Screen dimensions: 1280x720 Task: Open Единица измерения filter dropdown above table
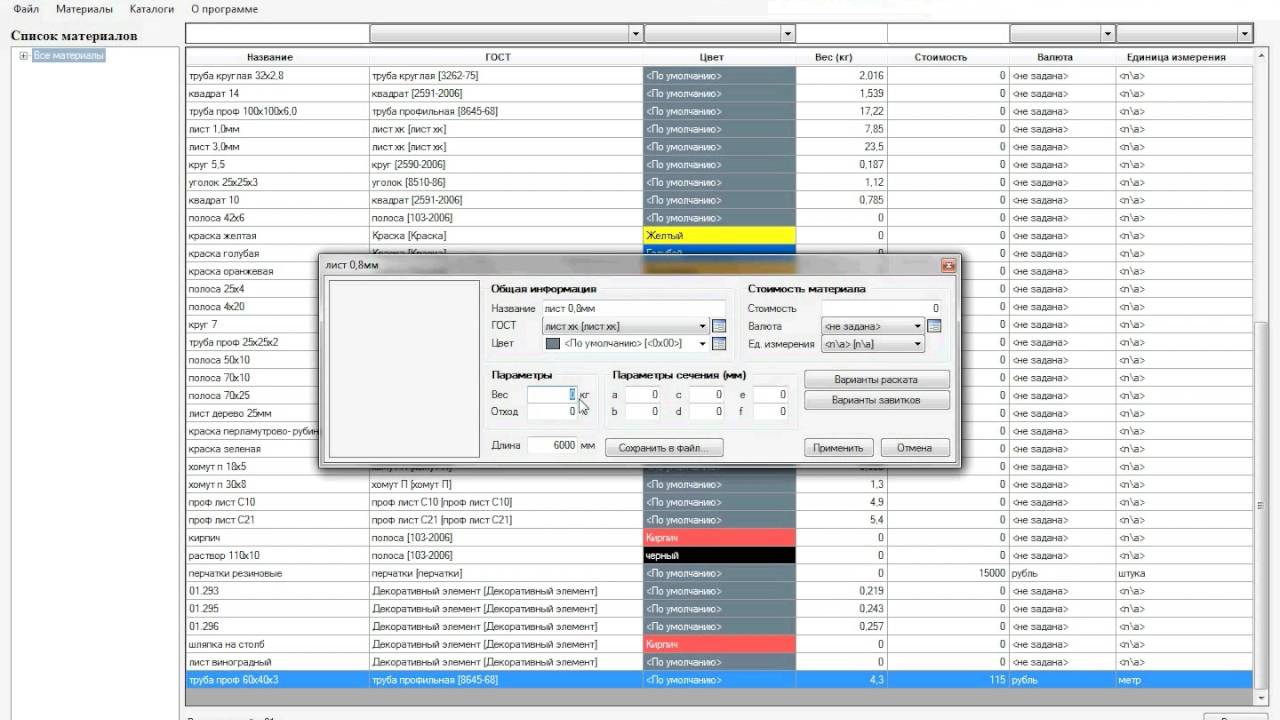[x=1245, y=34]
